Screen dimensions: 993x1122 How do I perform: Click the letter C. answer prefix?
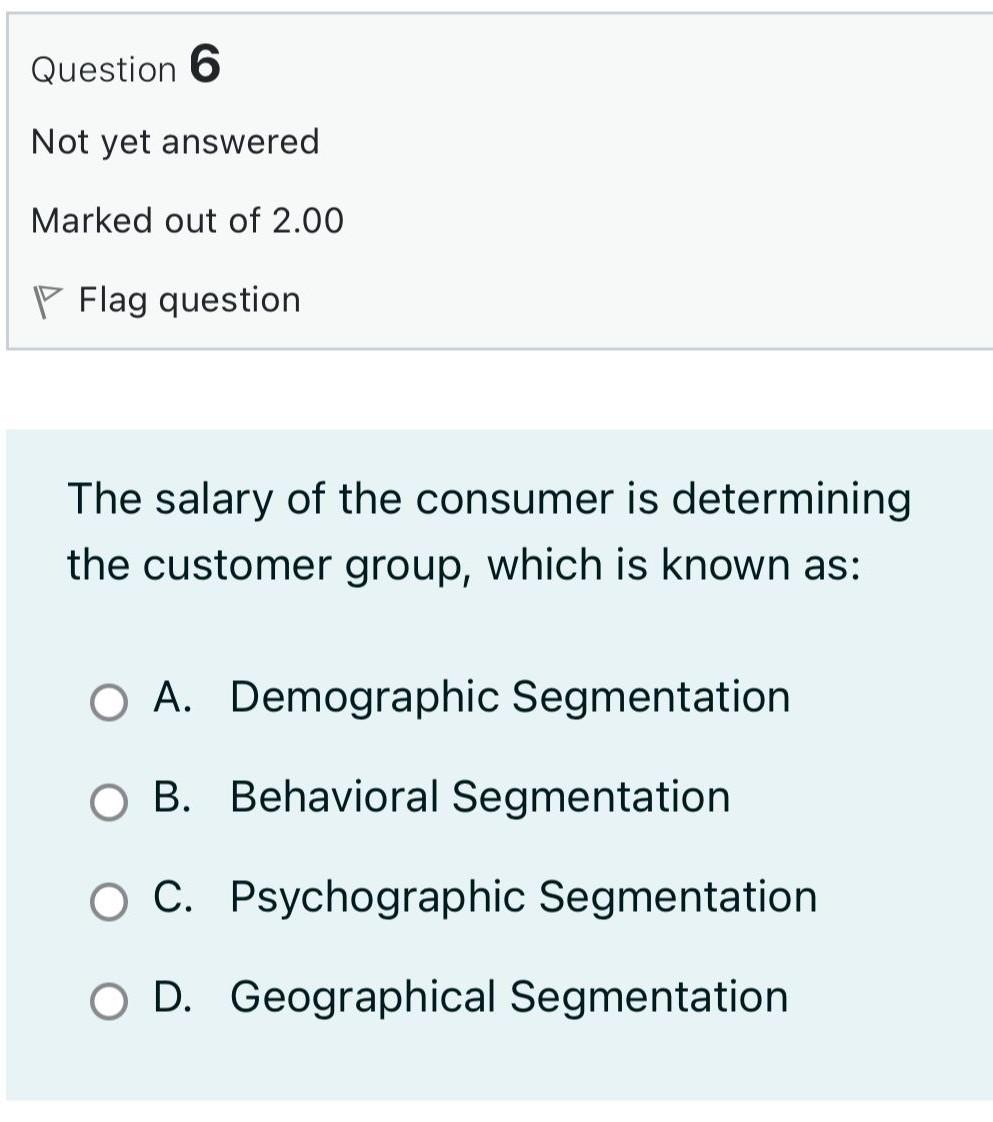click(172, 896)
